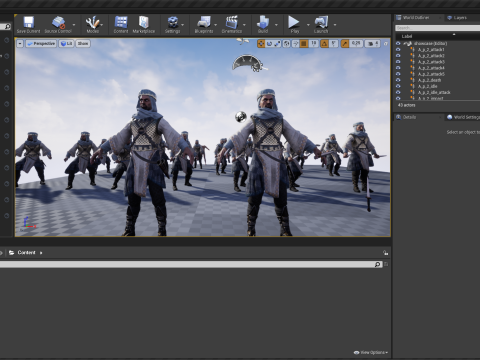Expand Source Control dropdown arrow
The height and width of the screenshot is (360, 480).
tap(74, 25)
